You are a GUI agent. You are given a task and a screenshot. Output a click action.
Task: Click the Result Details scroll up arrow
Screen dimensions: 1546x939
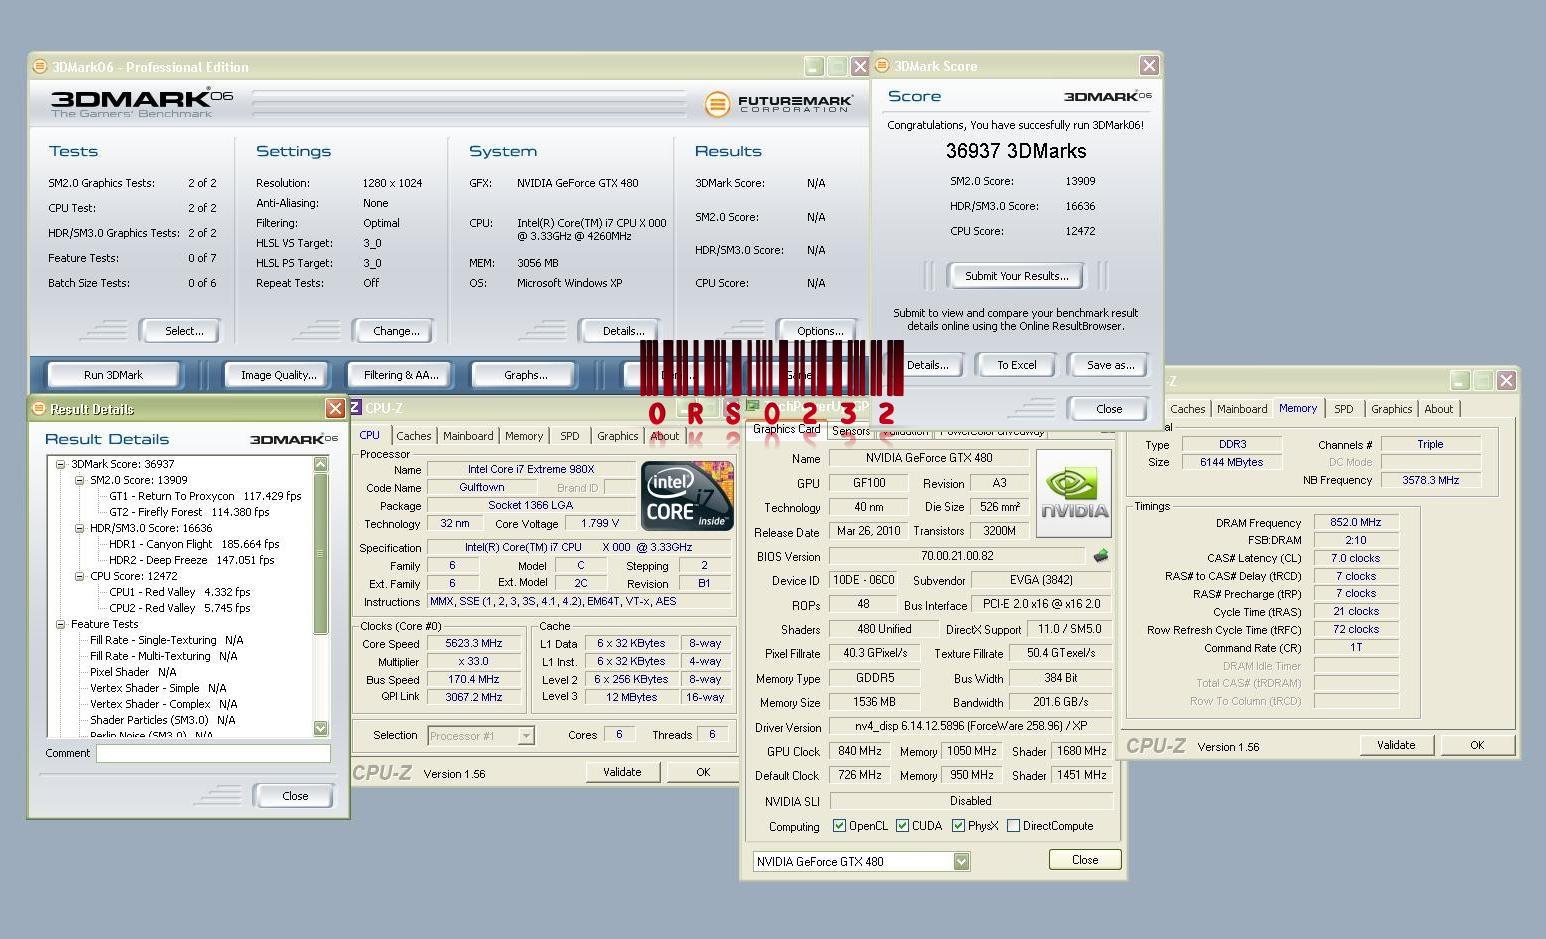(x=321, y=464)
